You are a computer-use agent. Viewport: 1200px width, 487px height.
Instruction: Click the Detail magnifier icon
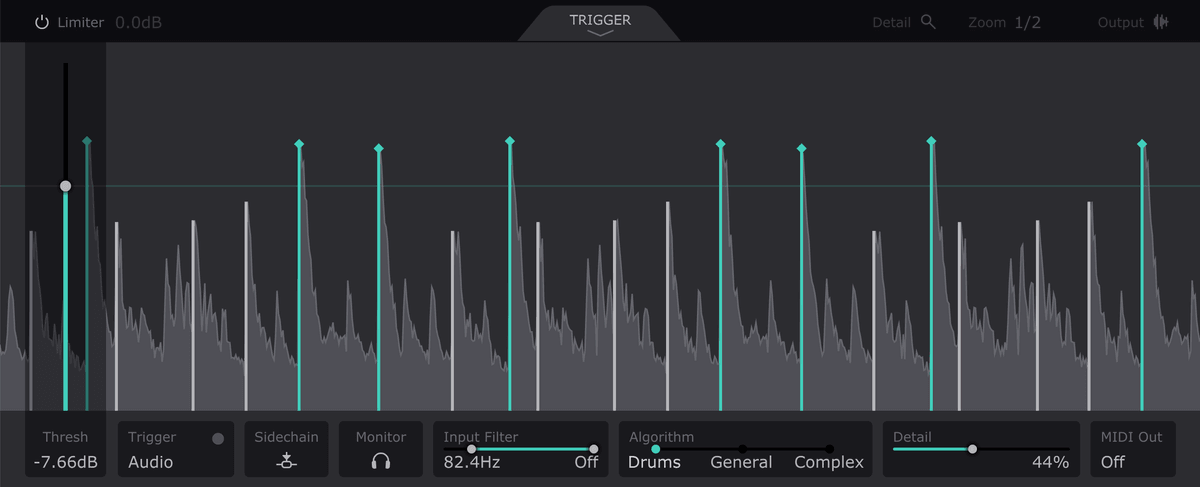pos(928,22)
